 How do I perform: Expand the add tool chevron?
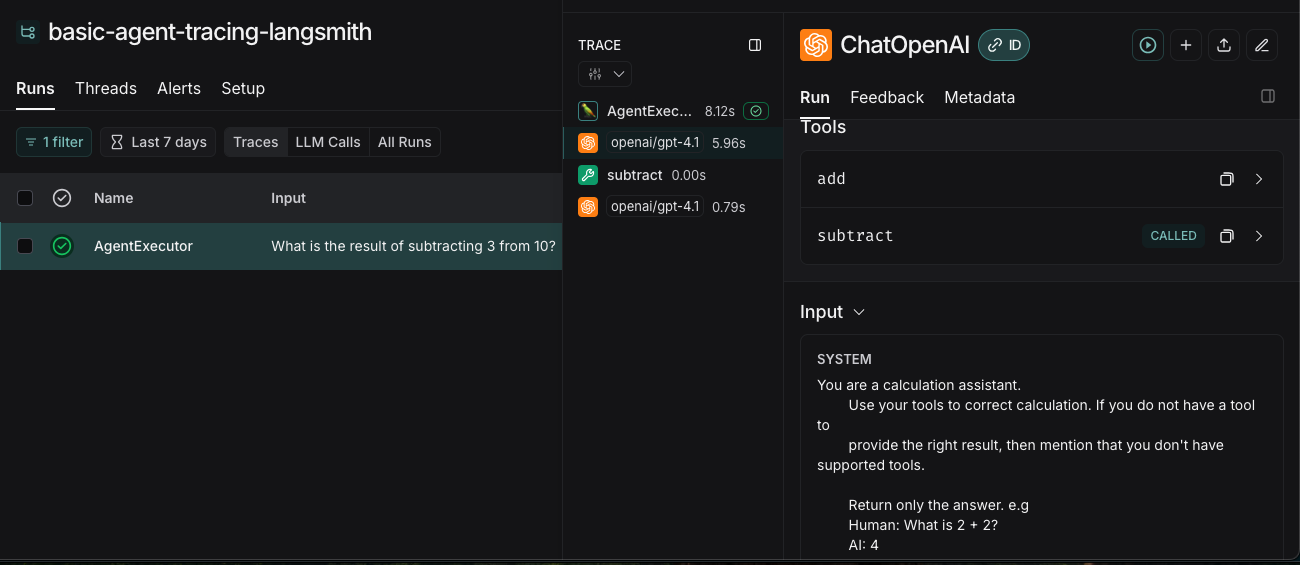click(1259, 179)
